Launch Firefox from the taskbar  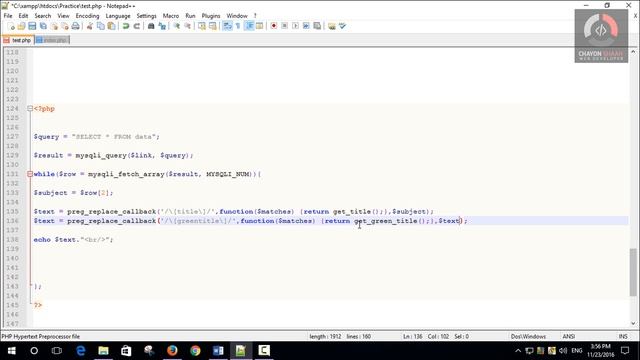(x=172, y=351)
